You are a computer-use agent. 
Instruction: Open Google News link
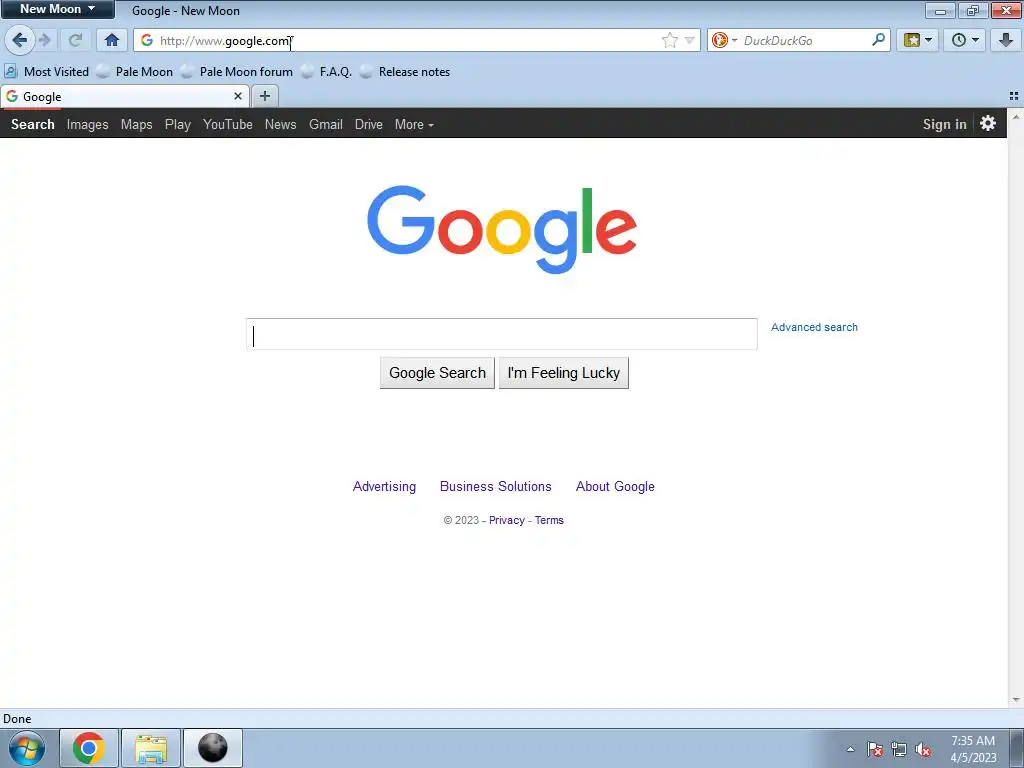pyautogui.click(x=280, y=124)
